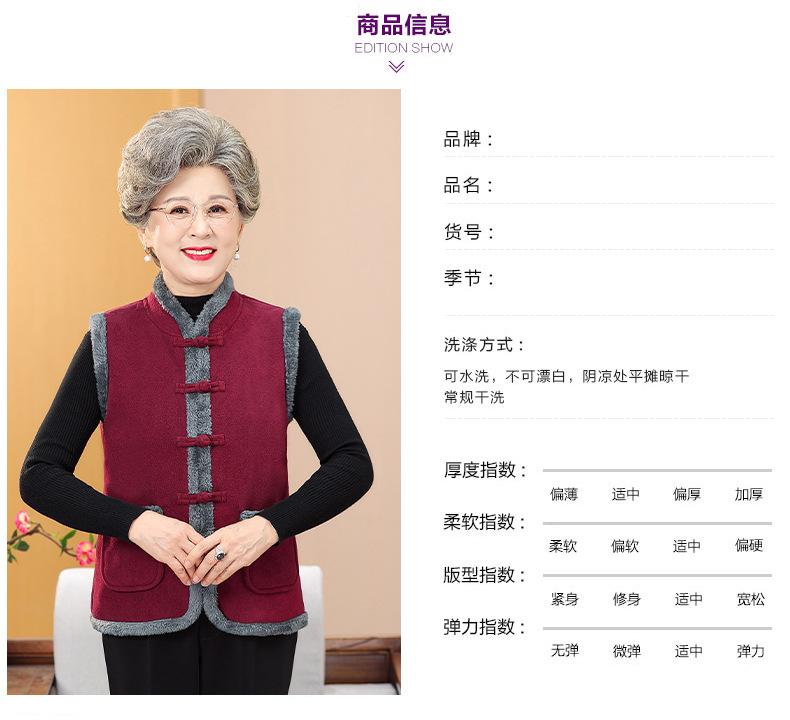
Task: Choose 柔软 on softness index
Action: tap(563, 546)
